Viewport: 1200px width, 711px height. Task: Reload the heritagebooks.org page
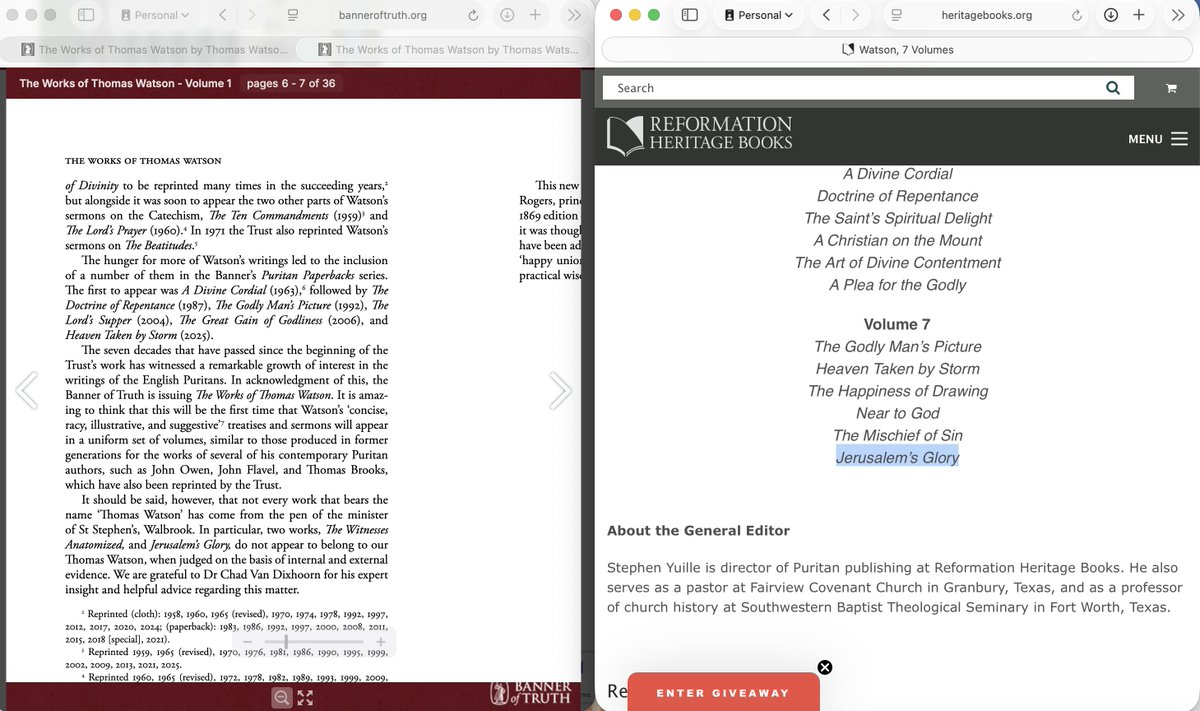pos(1077,15)
